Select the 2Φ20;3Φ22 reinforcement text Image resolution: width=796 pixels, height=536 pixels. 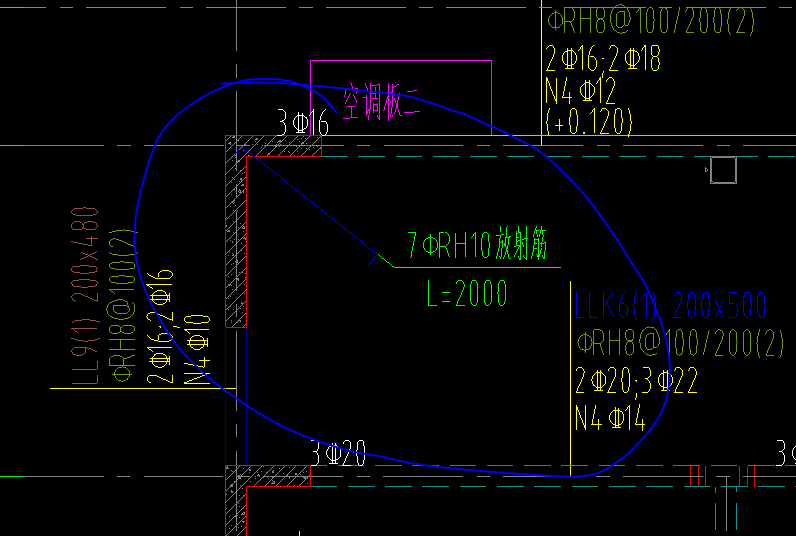[x=637, y=381]
